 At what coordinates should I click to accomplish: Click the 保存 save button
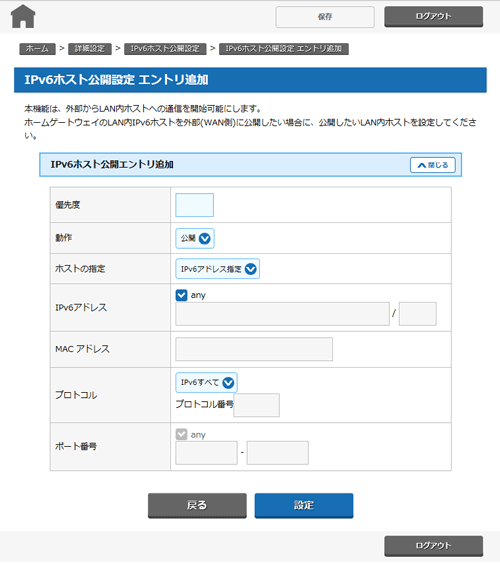pyautogui.click(x=325, y=17)
